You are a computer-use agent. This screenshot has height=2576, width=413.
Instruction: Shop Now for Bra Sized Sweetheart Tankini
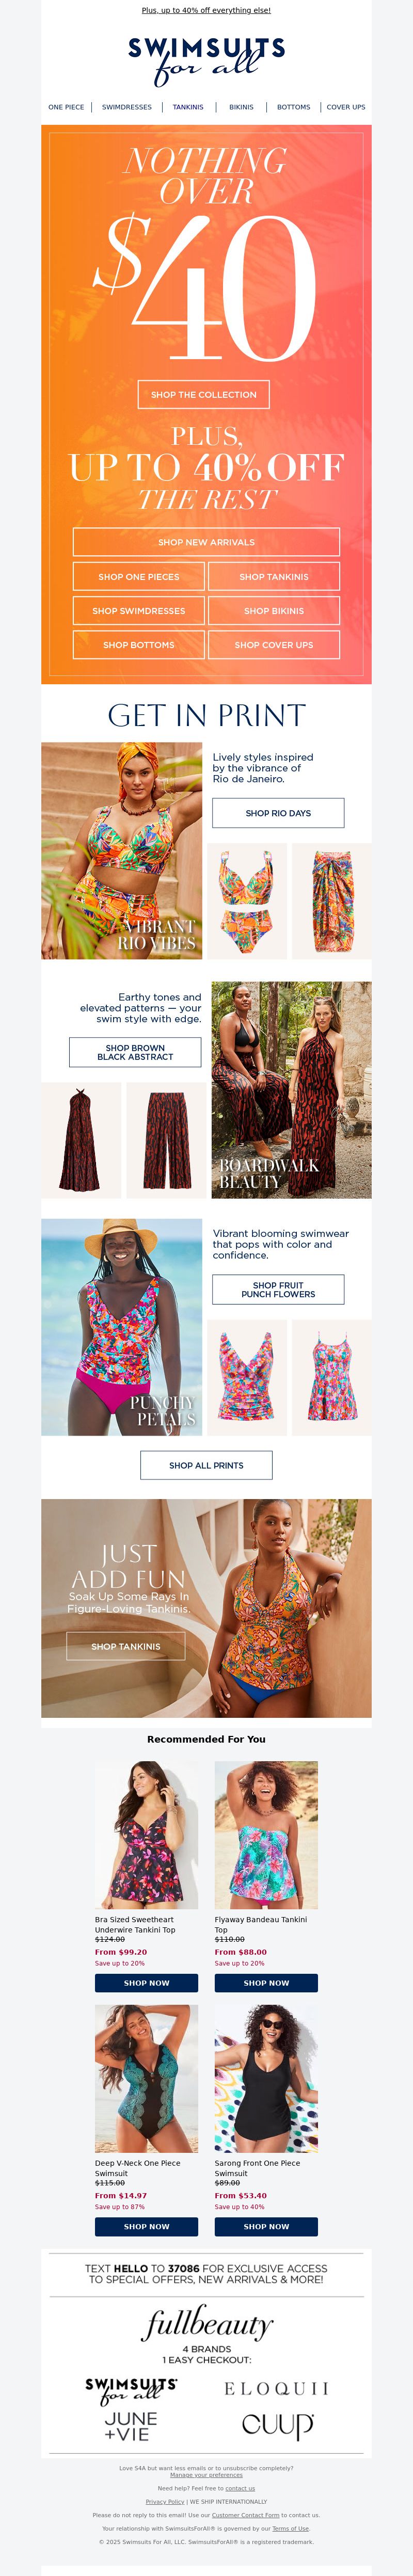[146, 1983]
